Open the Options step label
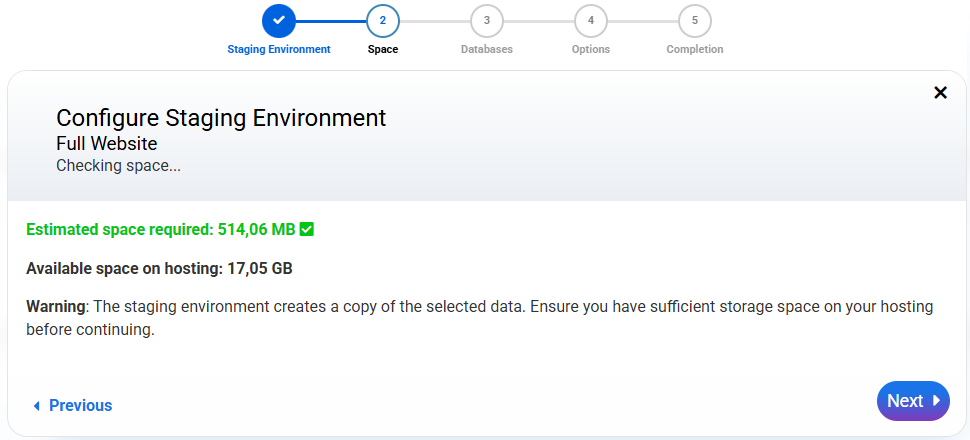The width and height of the screenshot is (970, 440). tap(591, 49)
